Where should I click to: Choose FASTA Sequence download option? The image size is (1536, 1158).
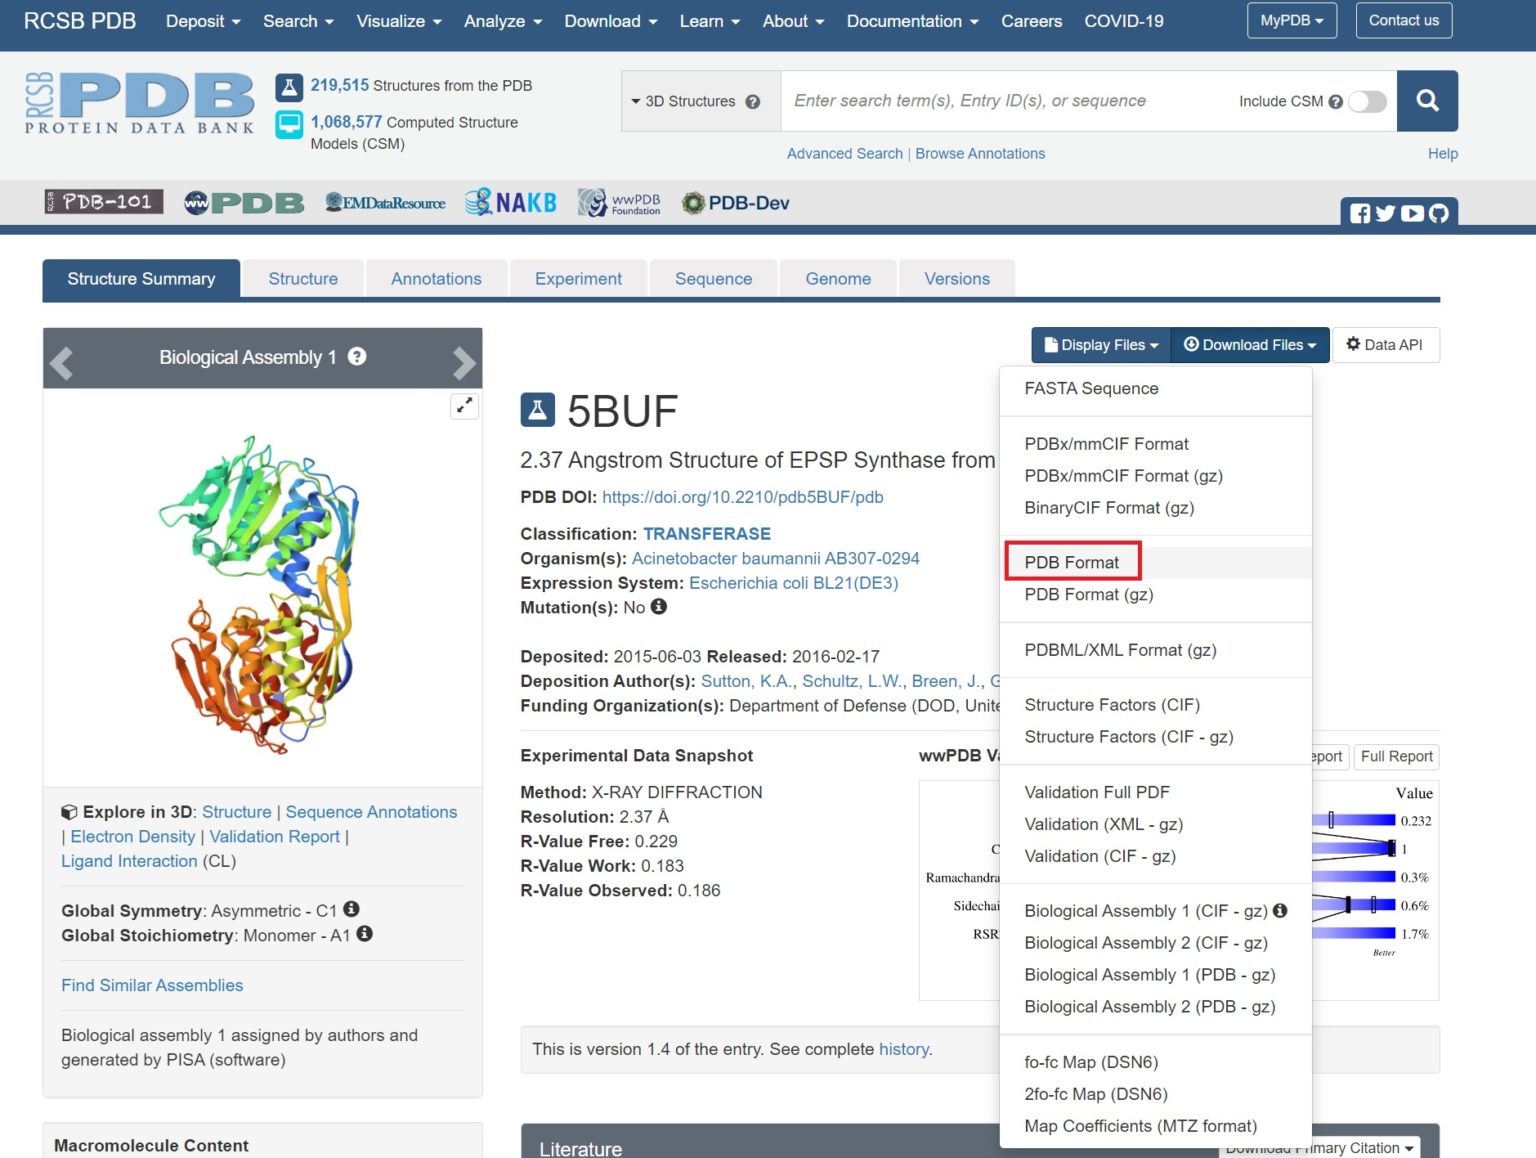pyautogui.click(x=1091, y=389)
